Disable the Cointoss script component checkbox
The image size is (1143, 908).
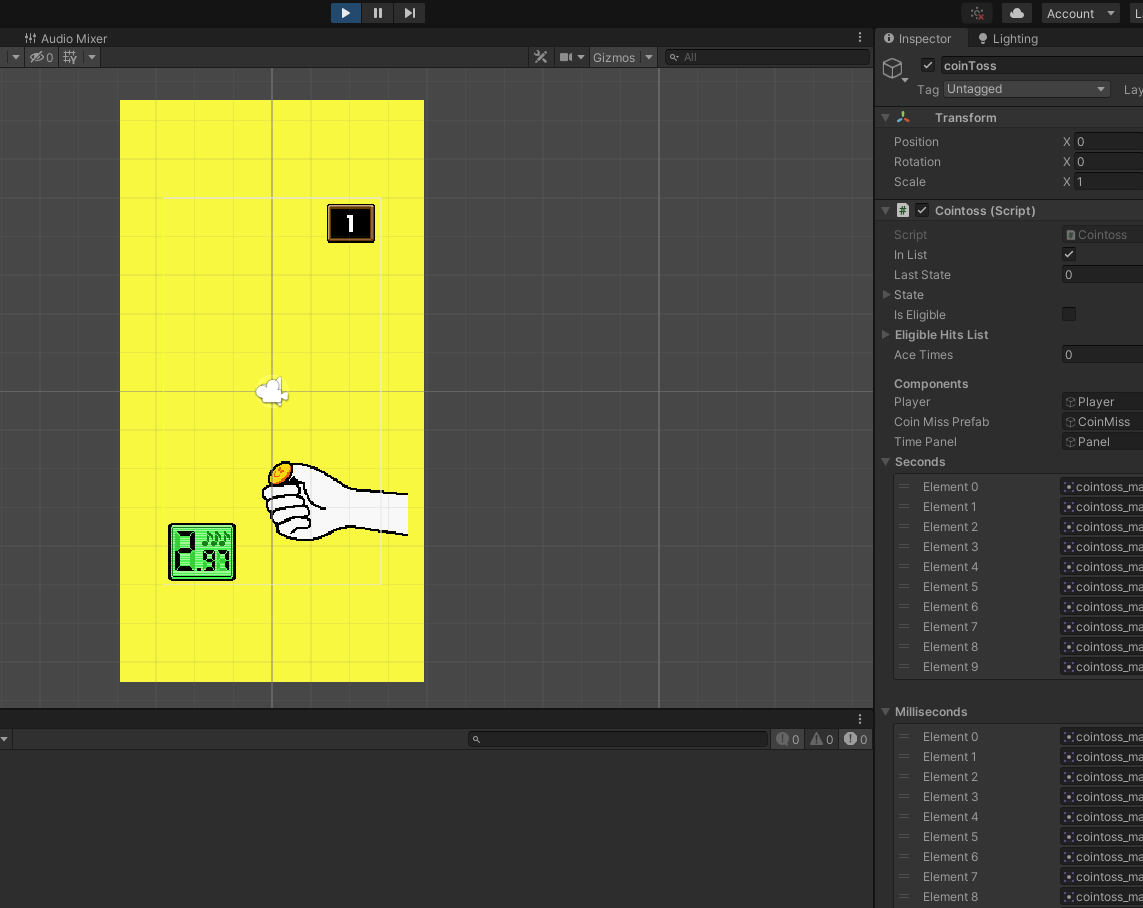coord(922,210)
